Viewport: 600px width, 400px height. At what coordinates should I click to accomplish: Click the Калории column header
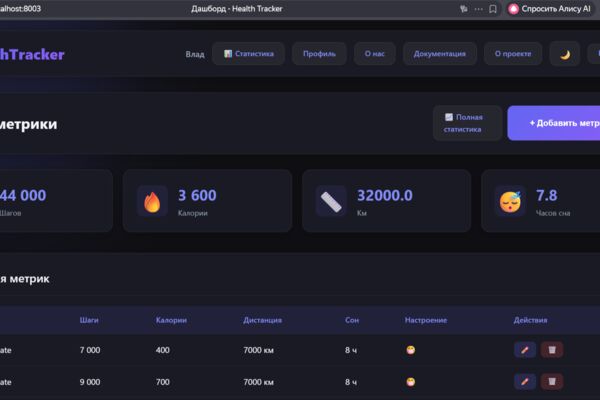[x=171, y=320]
